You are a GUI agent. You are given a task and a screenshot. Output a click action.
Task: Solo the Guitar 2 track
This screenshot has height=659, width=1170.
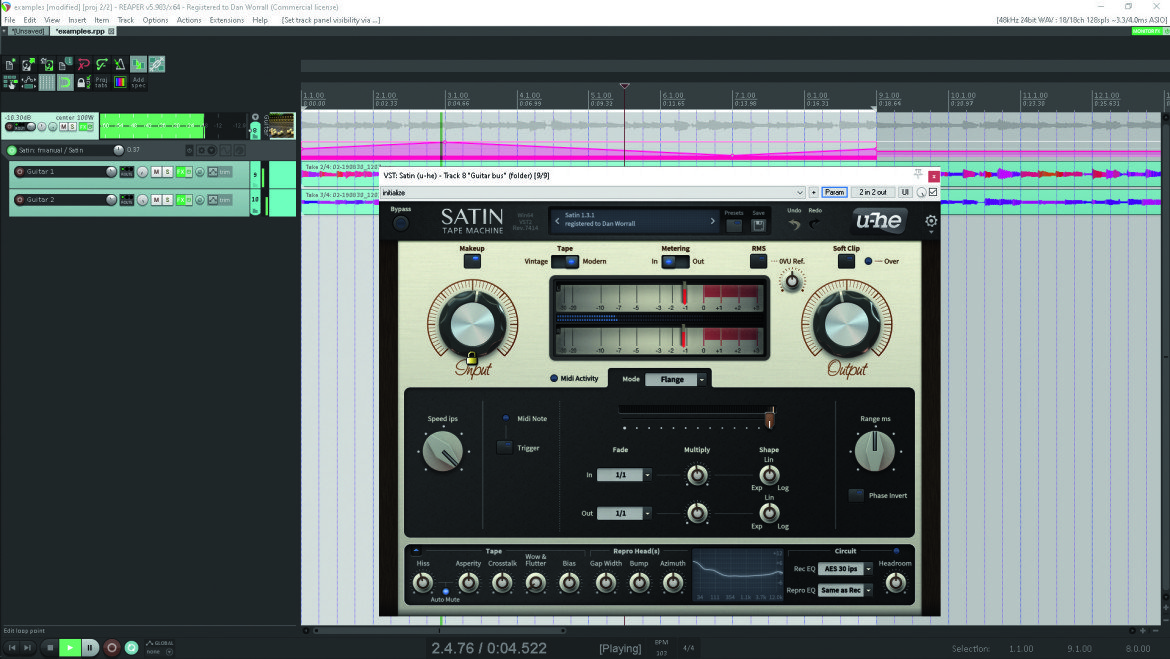click(x=168, y=200)
